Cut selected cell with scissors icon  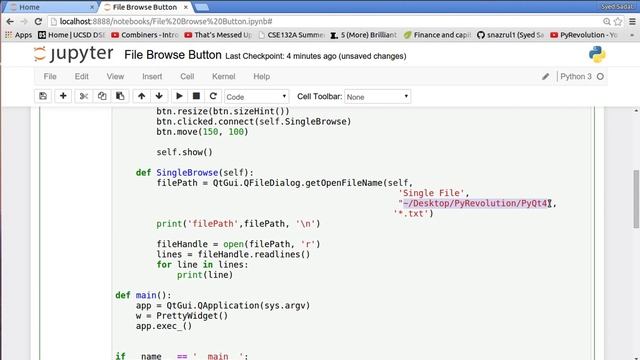[84, 96]
